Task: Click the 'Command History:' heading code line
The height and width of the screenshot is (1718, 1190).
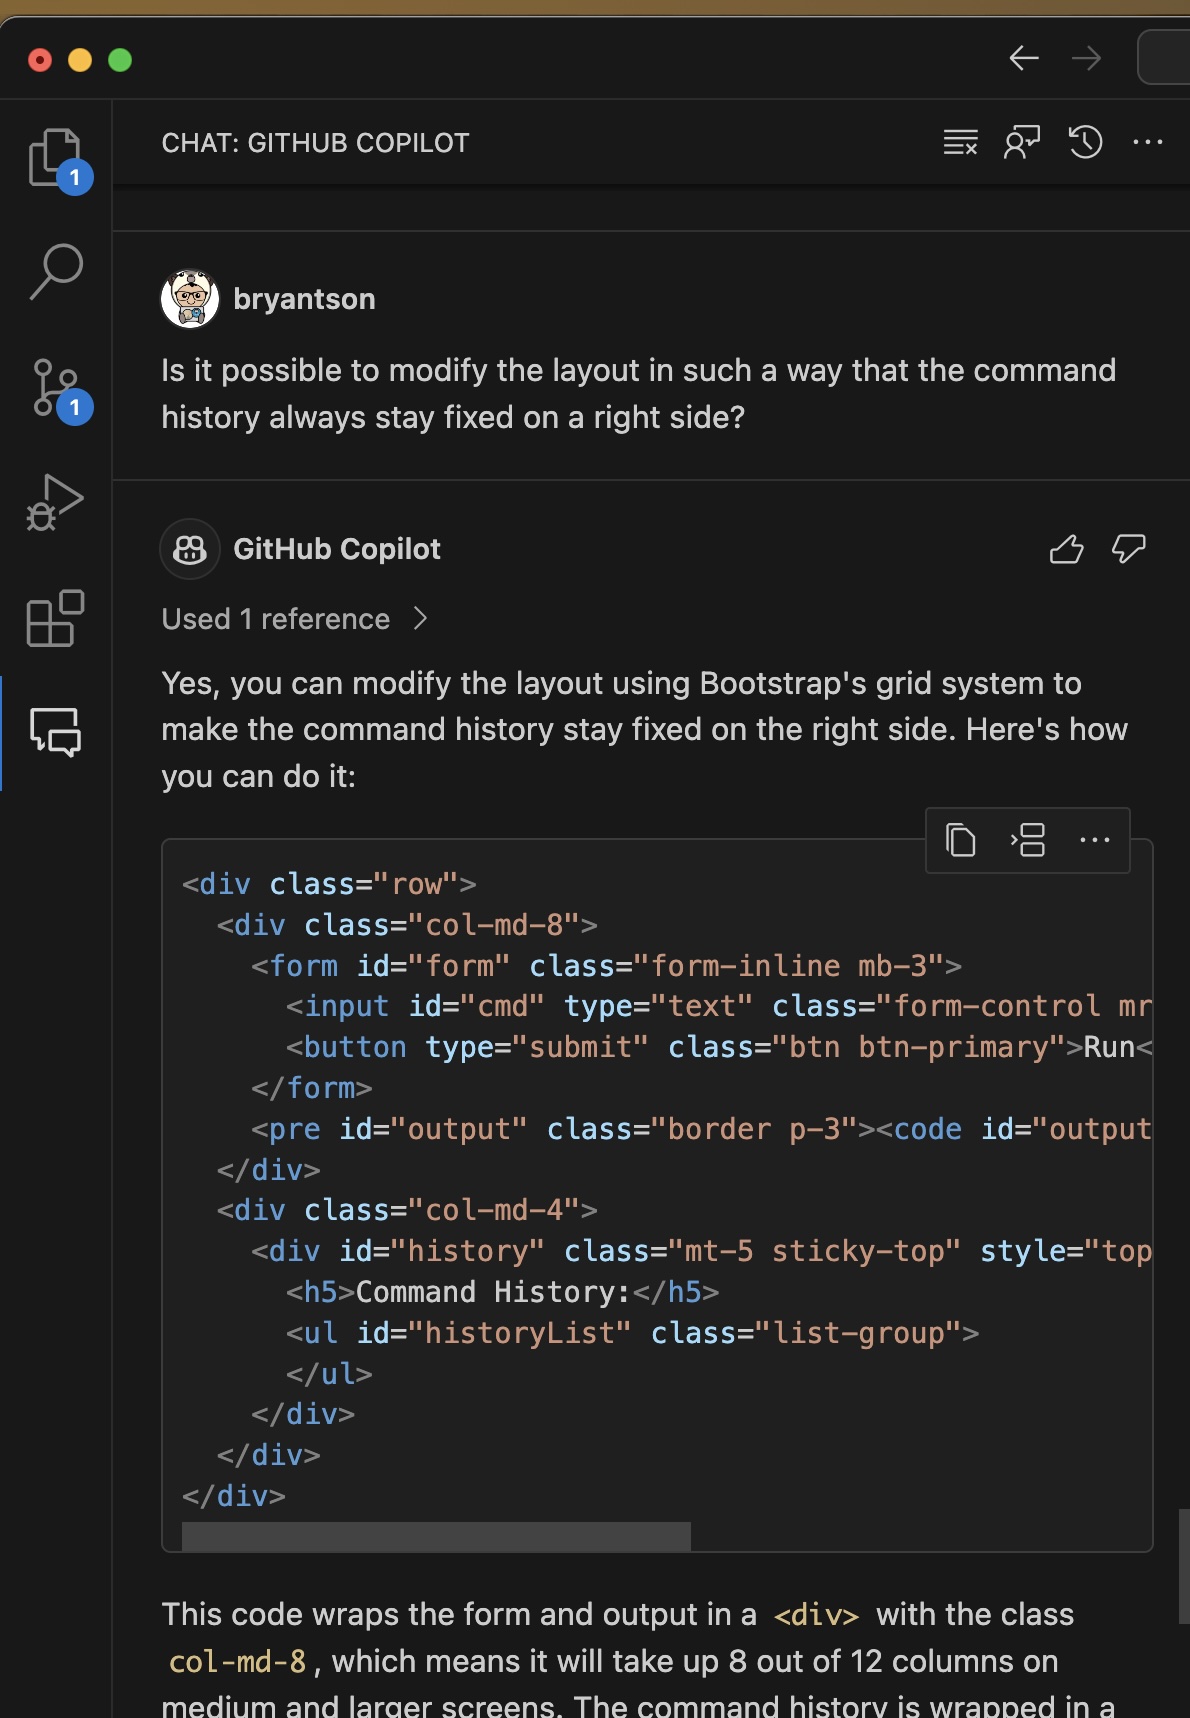Action: pos(502,1292)
